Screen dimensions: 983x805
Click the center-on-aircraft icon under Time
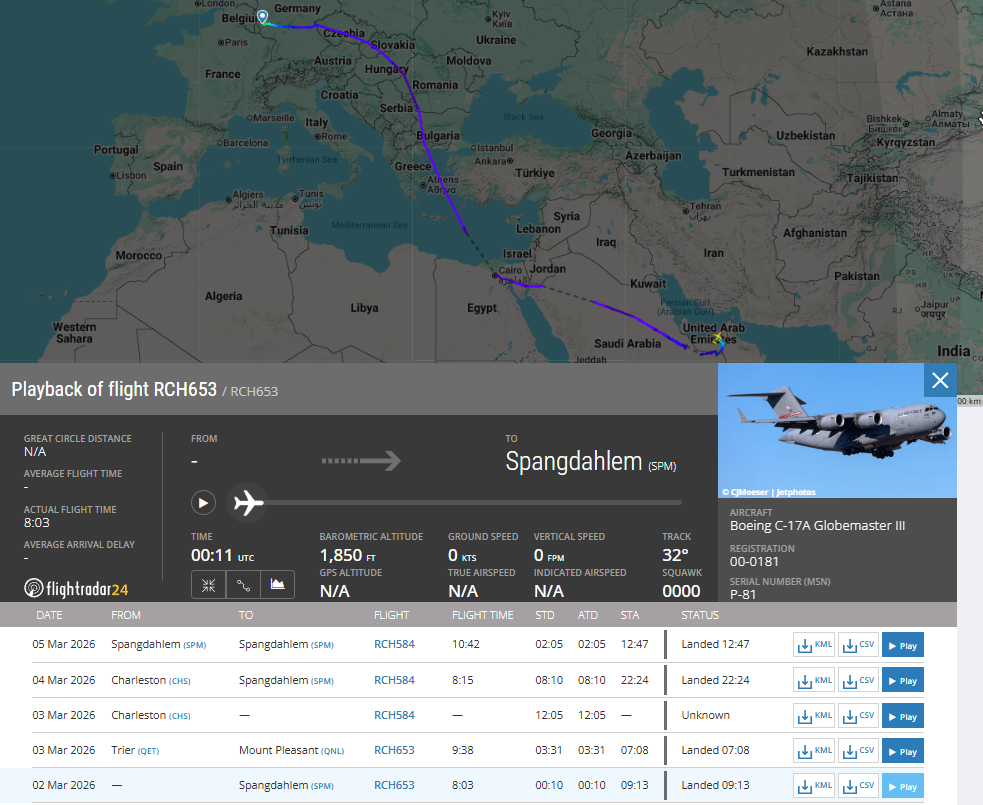[x=206, y=584]
